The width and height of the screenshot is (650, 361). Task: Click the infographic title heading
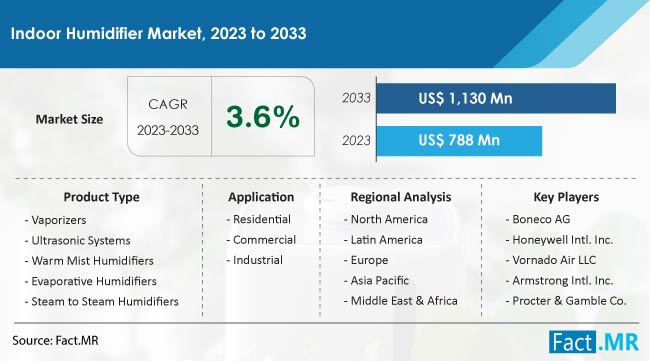click(159, 34)
